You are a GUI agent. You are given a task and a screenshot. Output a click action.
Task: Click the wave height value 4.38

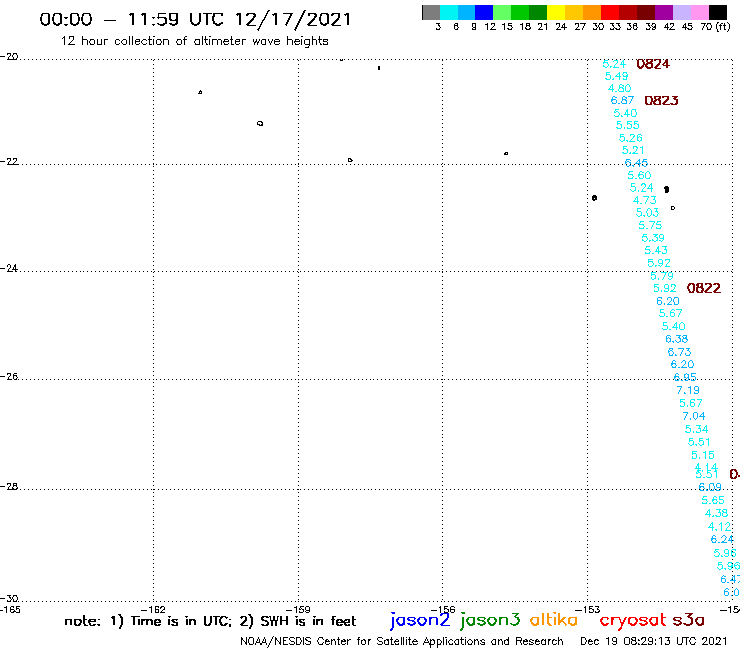(716, 513)
